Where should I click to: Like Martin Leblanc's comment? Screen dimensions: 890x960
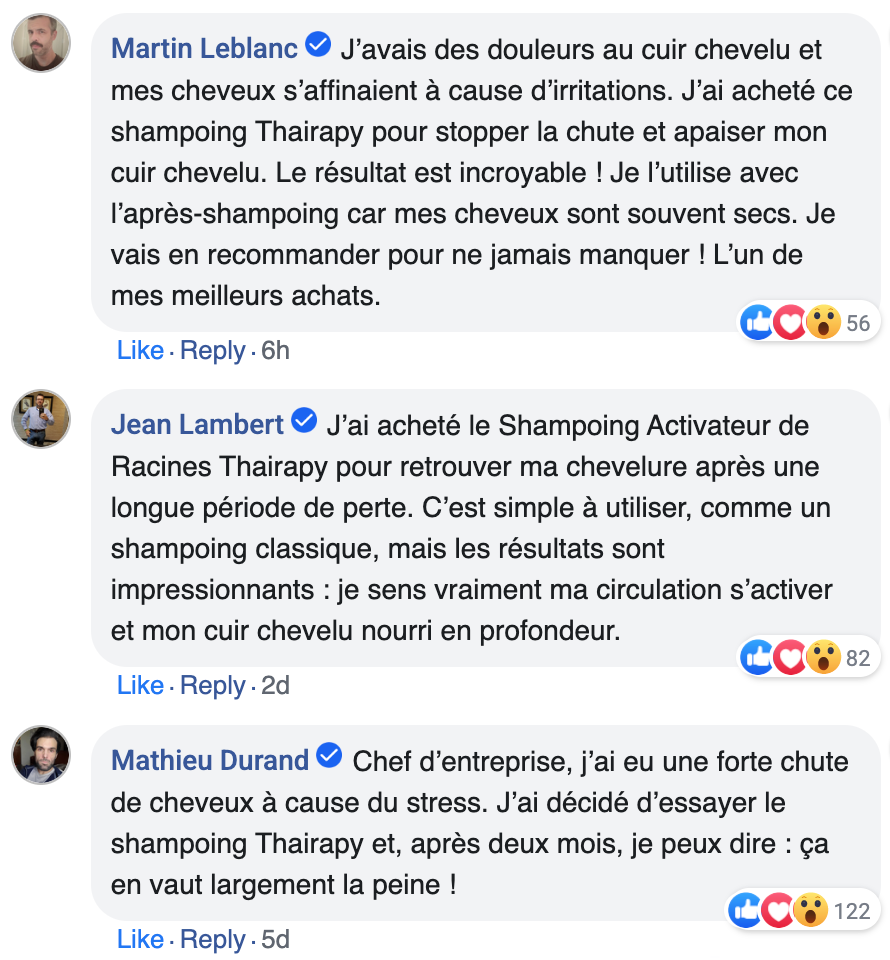point(140,350)
